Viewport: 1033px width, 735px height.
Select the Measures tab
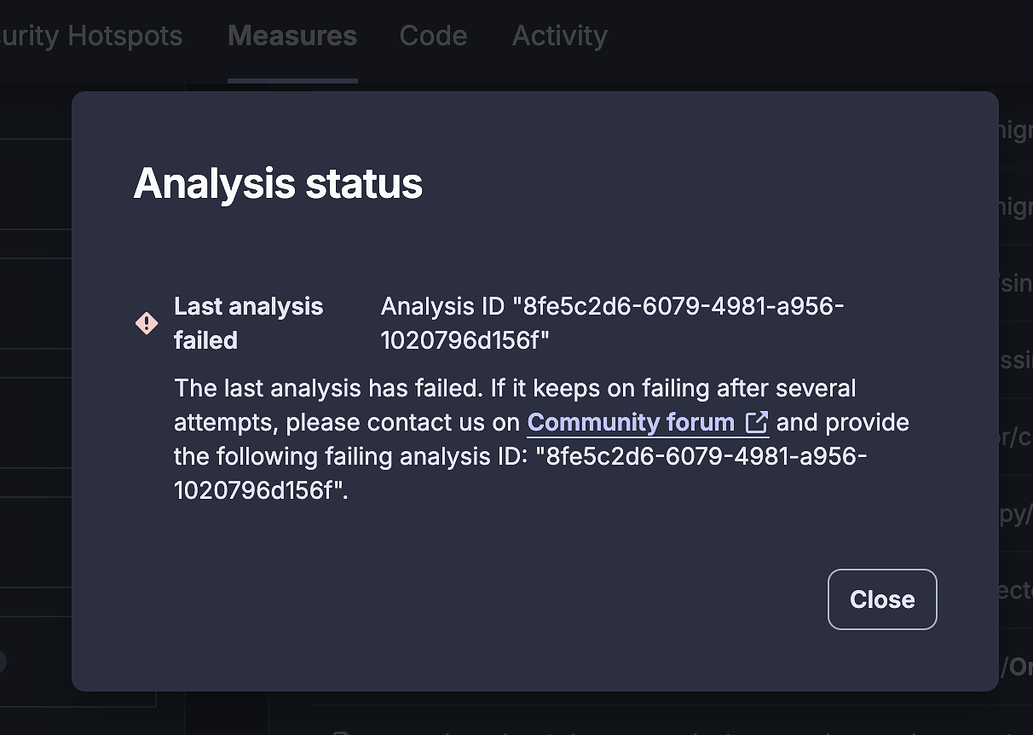292,36
